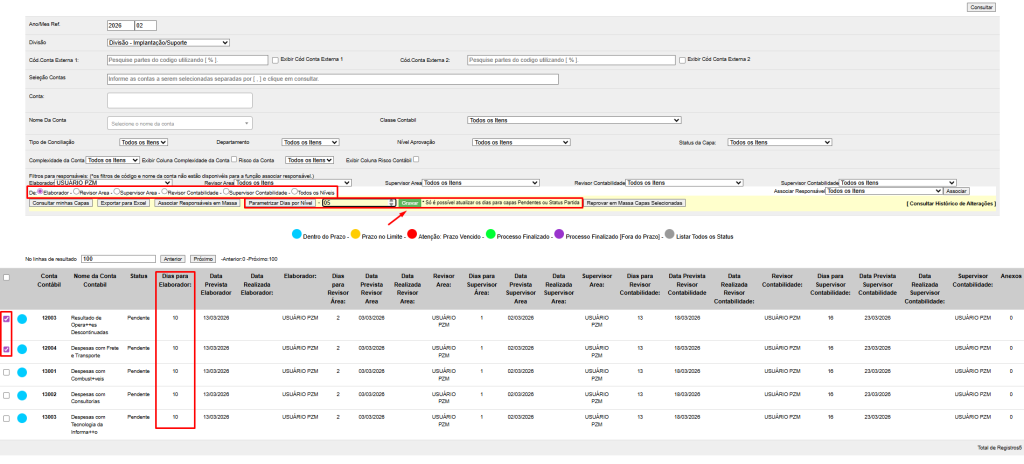Select the 'Todos os Níveis' radio button
The height and width of the screenshot is (464, 1024).
(x=293, y=191)
